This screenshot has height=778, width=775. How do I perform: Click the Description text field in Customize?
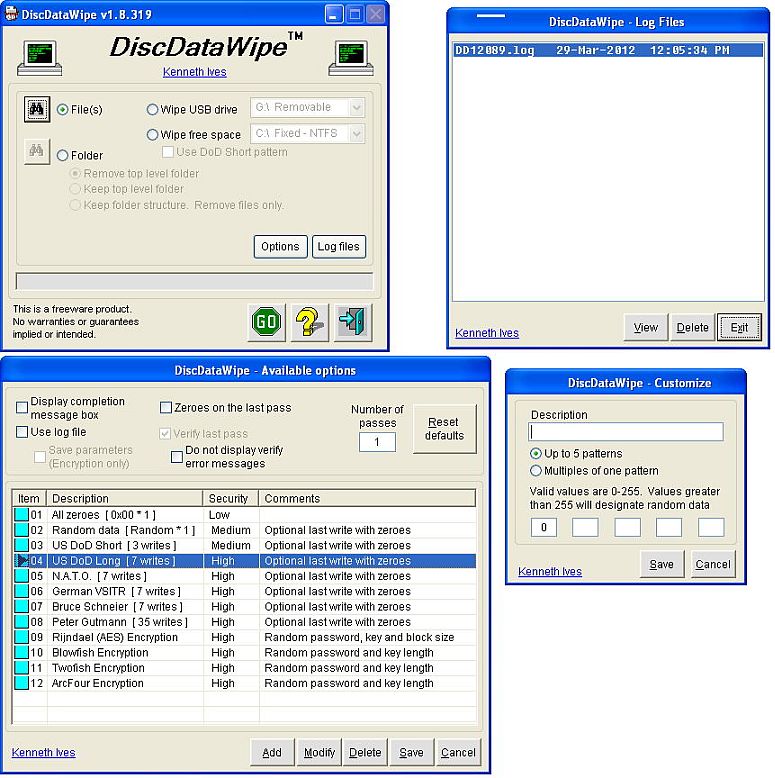[626, 432]
